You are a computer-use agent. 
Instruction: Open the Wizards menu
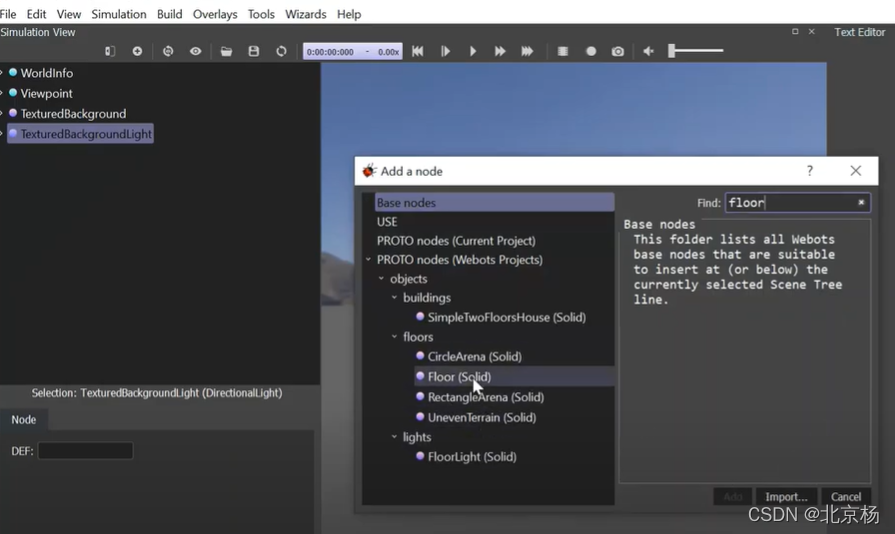305,14
